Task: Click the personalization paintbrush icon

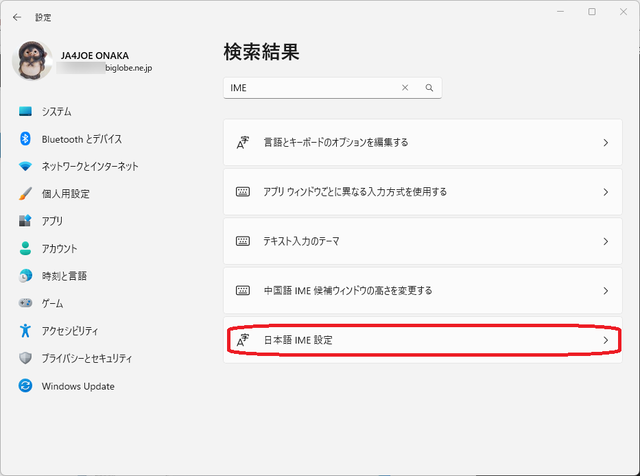Action: pyautogui.click(x=25, y=194)
